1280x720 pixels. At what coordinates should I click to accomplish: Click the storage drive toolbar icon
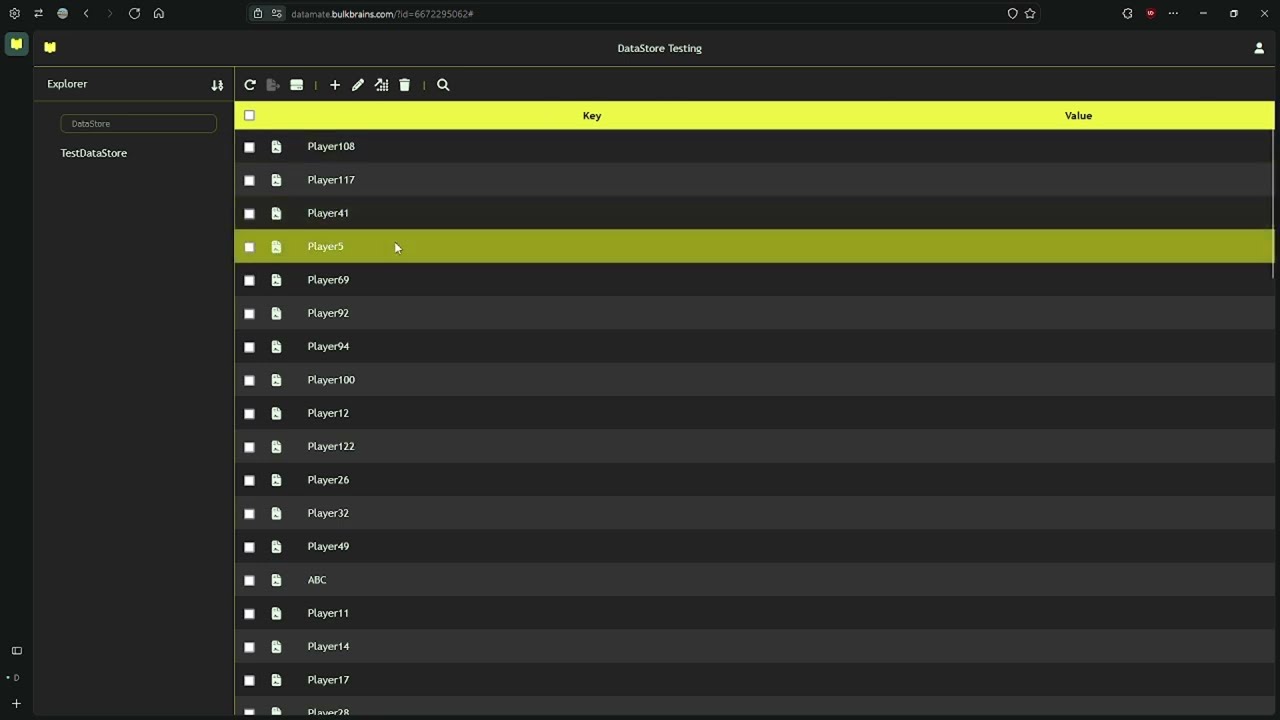[297, 85]
